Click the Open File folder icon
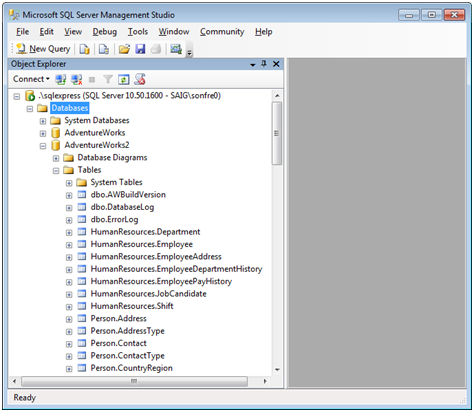 [x=124, y=49]
